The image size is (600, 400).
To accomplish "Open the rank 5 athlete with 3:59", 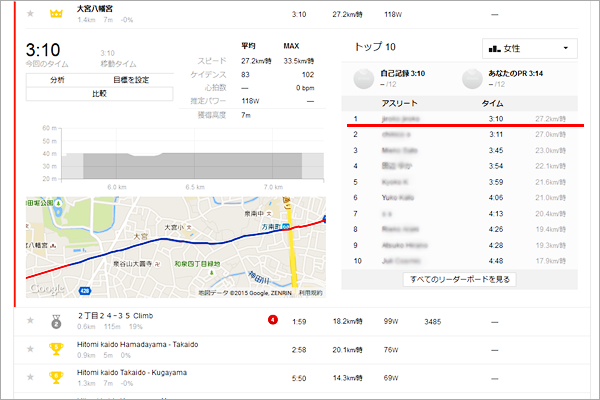I will click(x=395, y=182).
